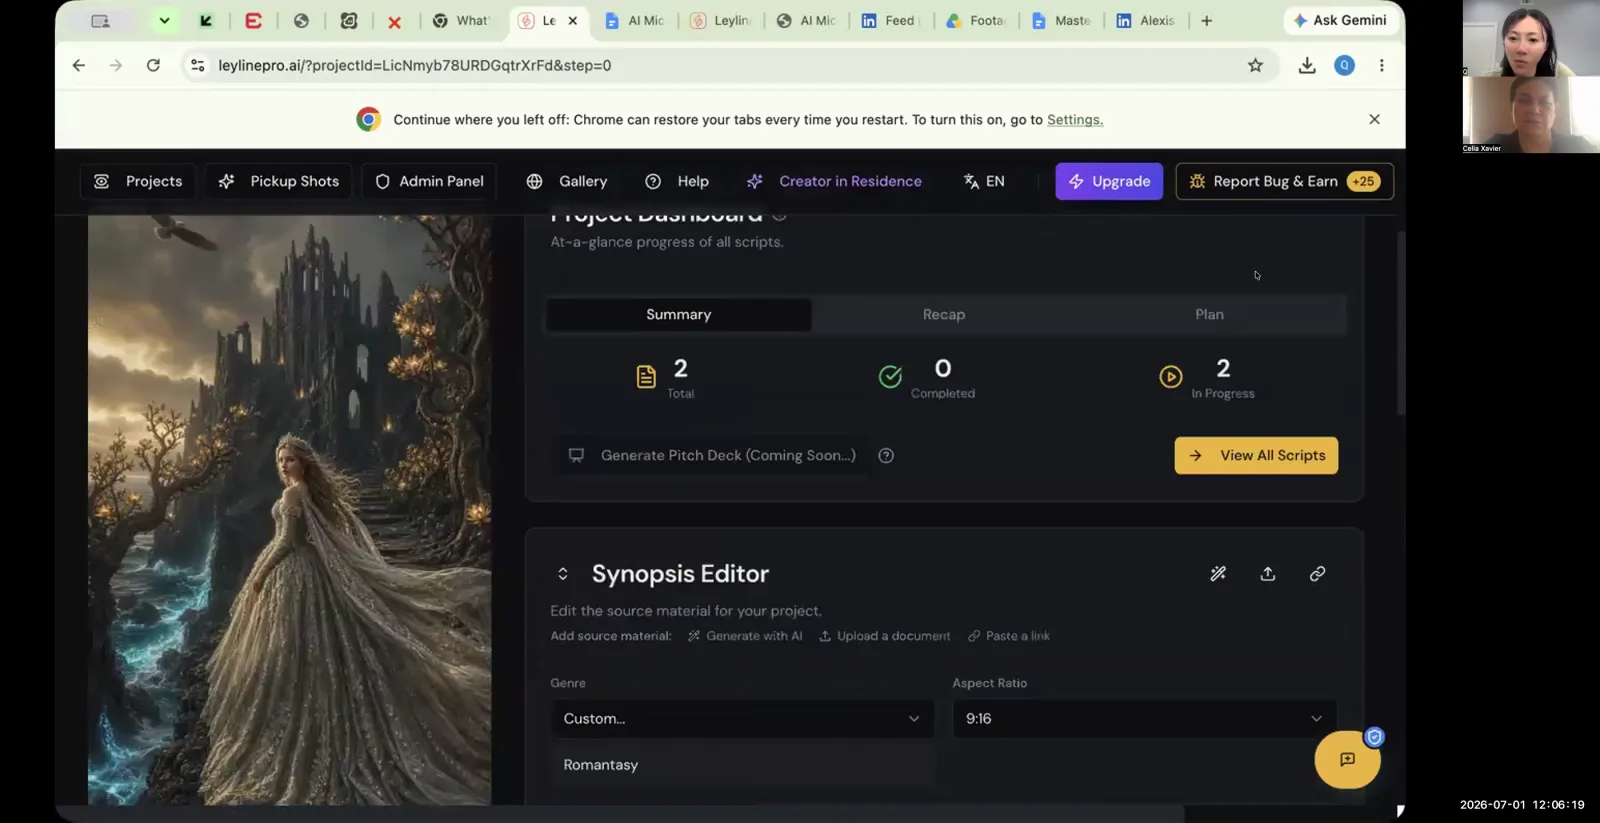This screenshot has width=1600, height=823.
Task: Go to the Admin Panel
Action: coord(429,181)
